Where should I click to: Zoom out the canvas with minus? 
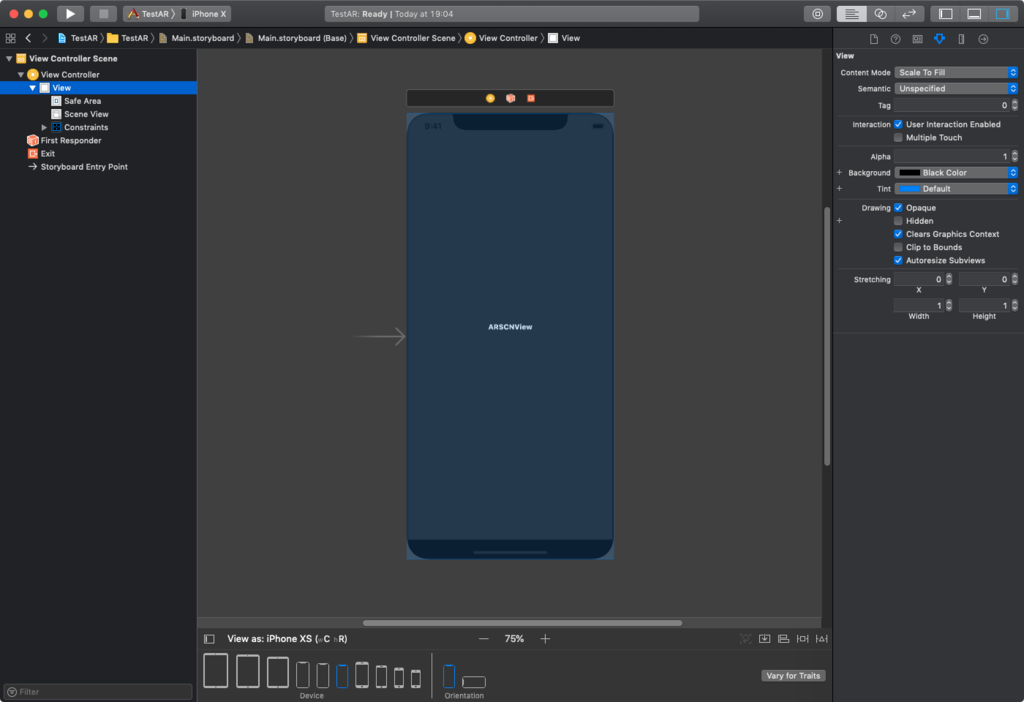(483, 639)
